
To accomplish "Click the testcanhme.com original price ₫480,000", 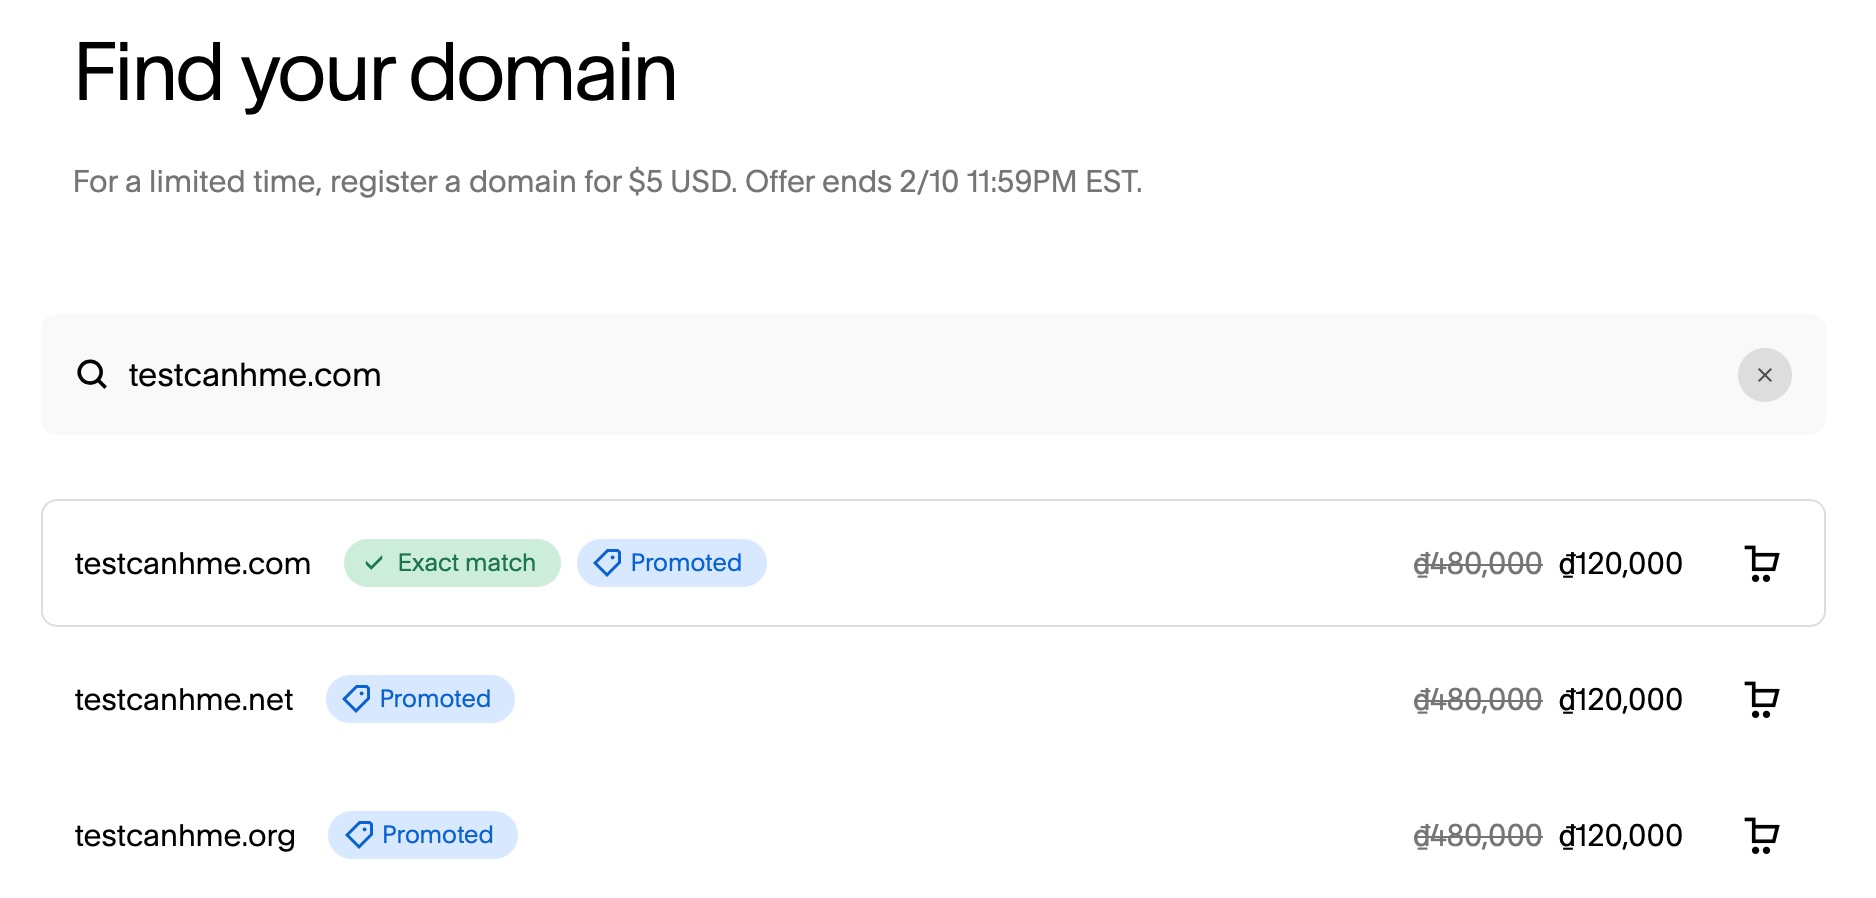I will (x=1477, y=564).
